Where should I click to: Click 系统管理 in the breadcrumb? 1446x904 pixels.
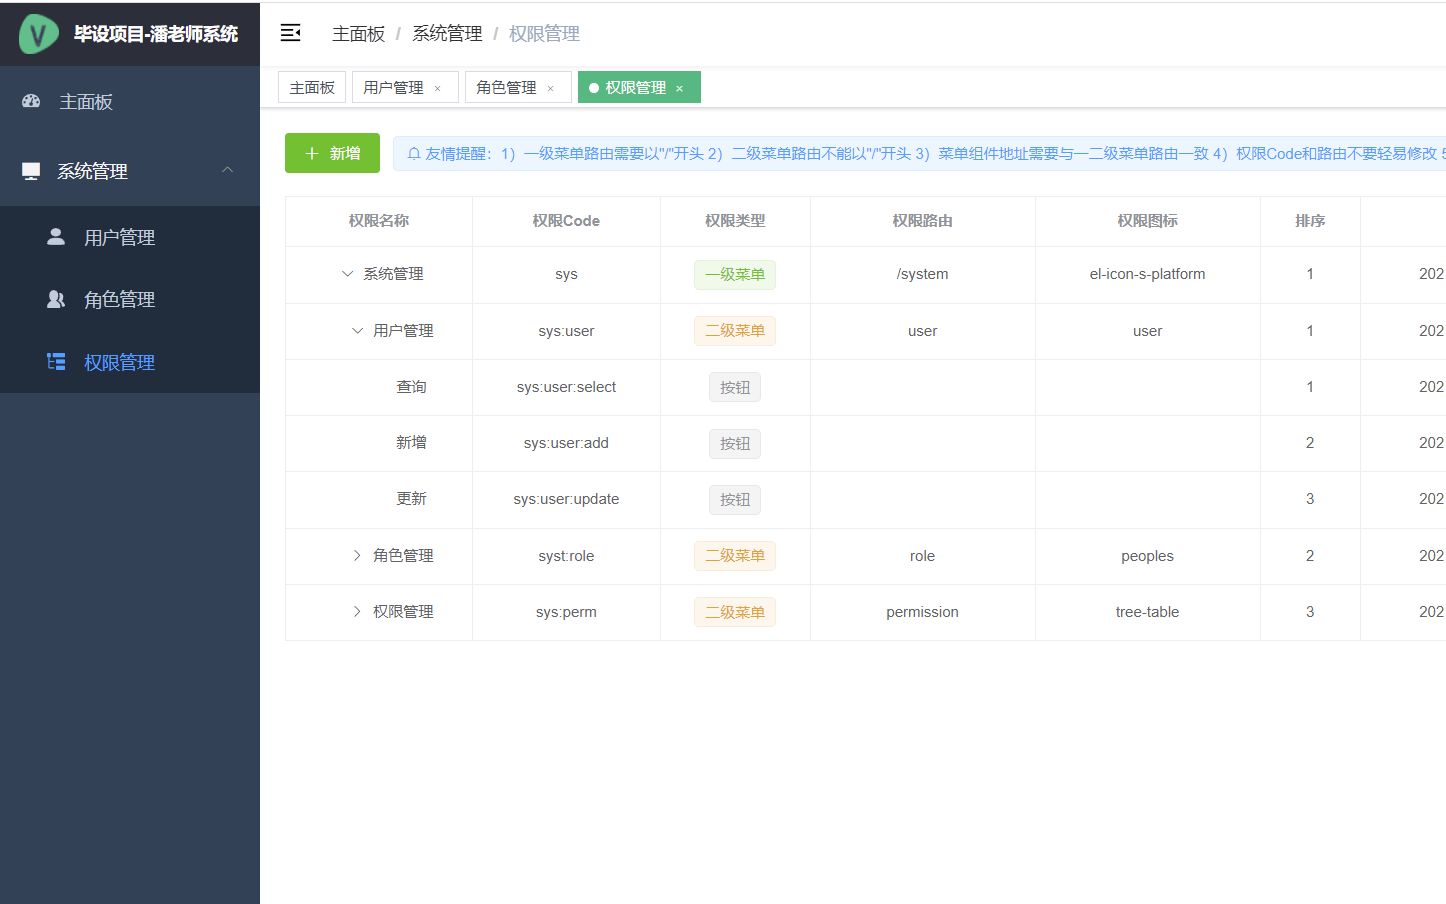pos(447,34)
